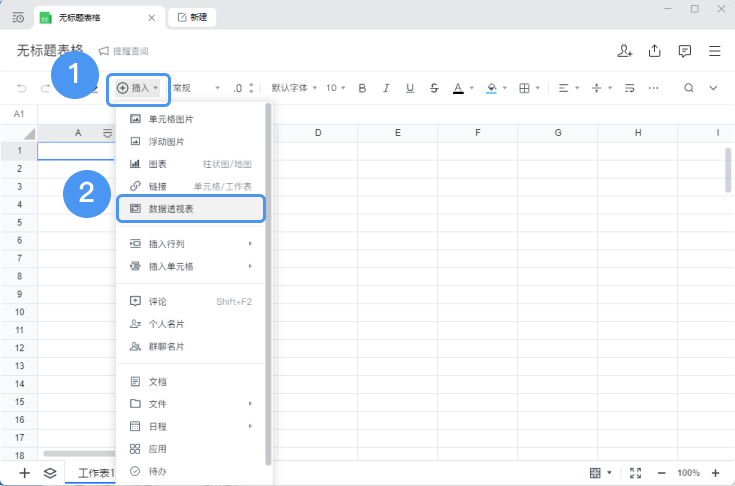Open the comments panel icon

tap(685, 51)
